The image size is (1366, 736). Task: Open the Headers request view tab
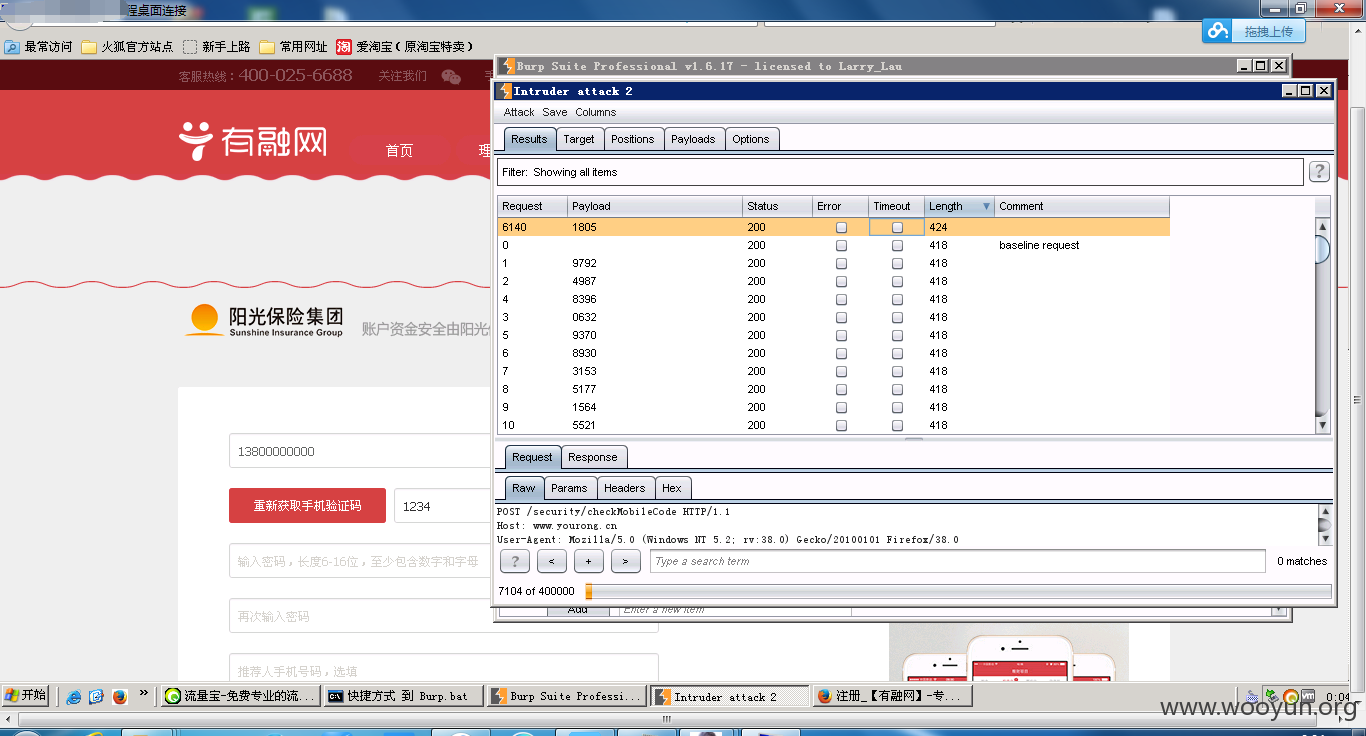(x=624, y=488)
